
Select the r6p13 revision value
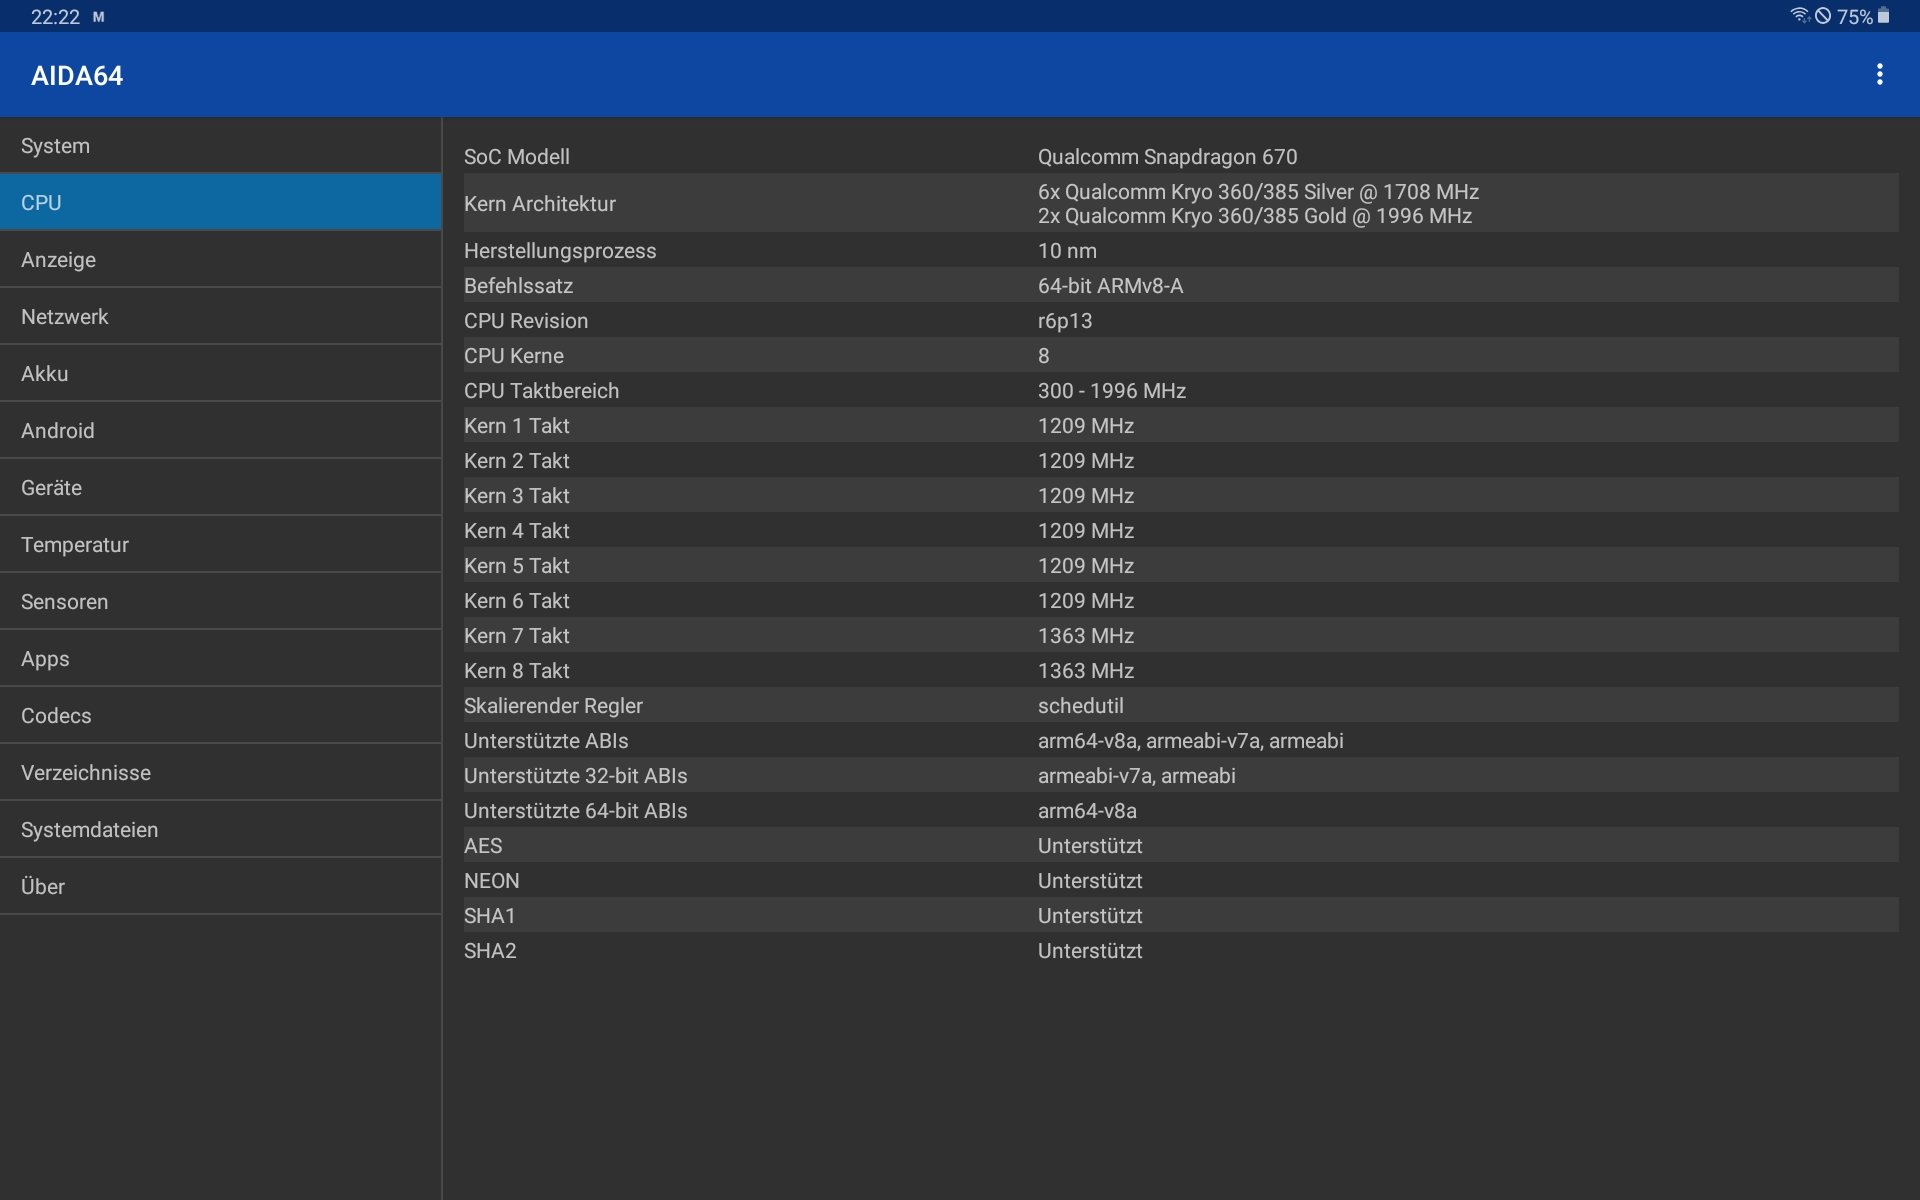(1065, 321)
